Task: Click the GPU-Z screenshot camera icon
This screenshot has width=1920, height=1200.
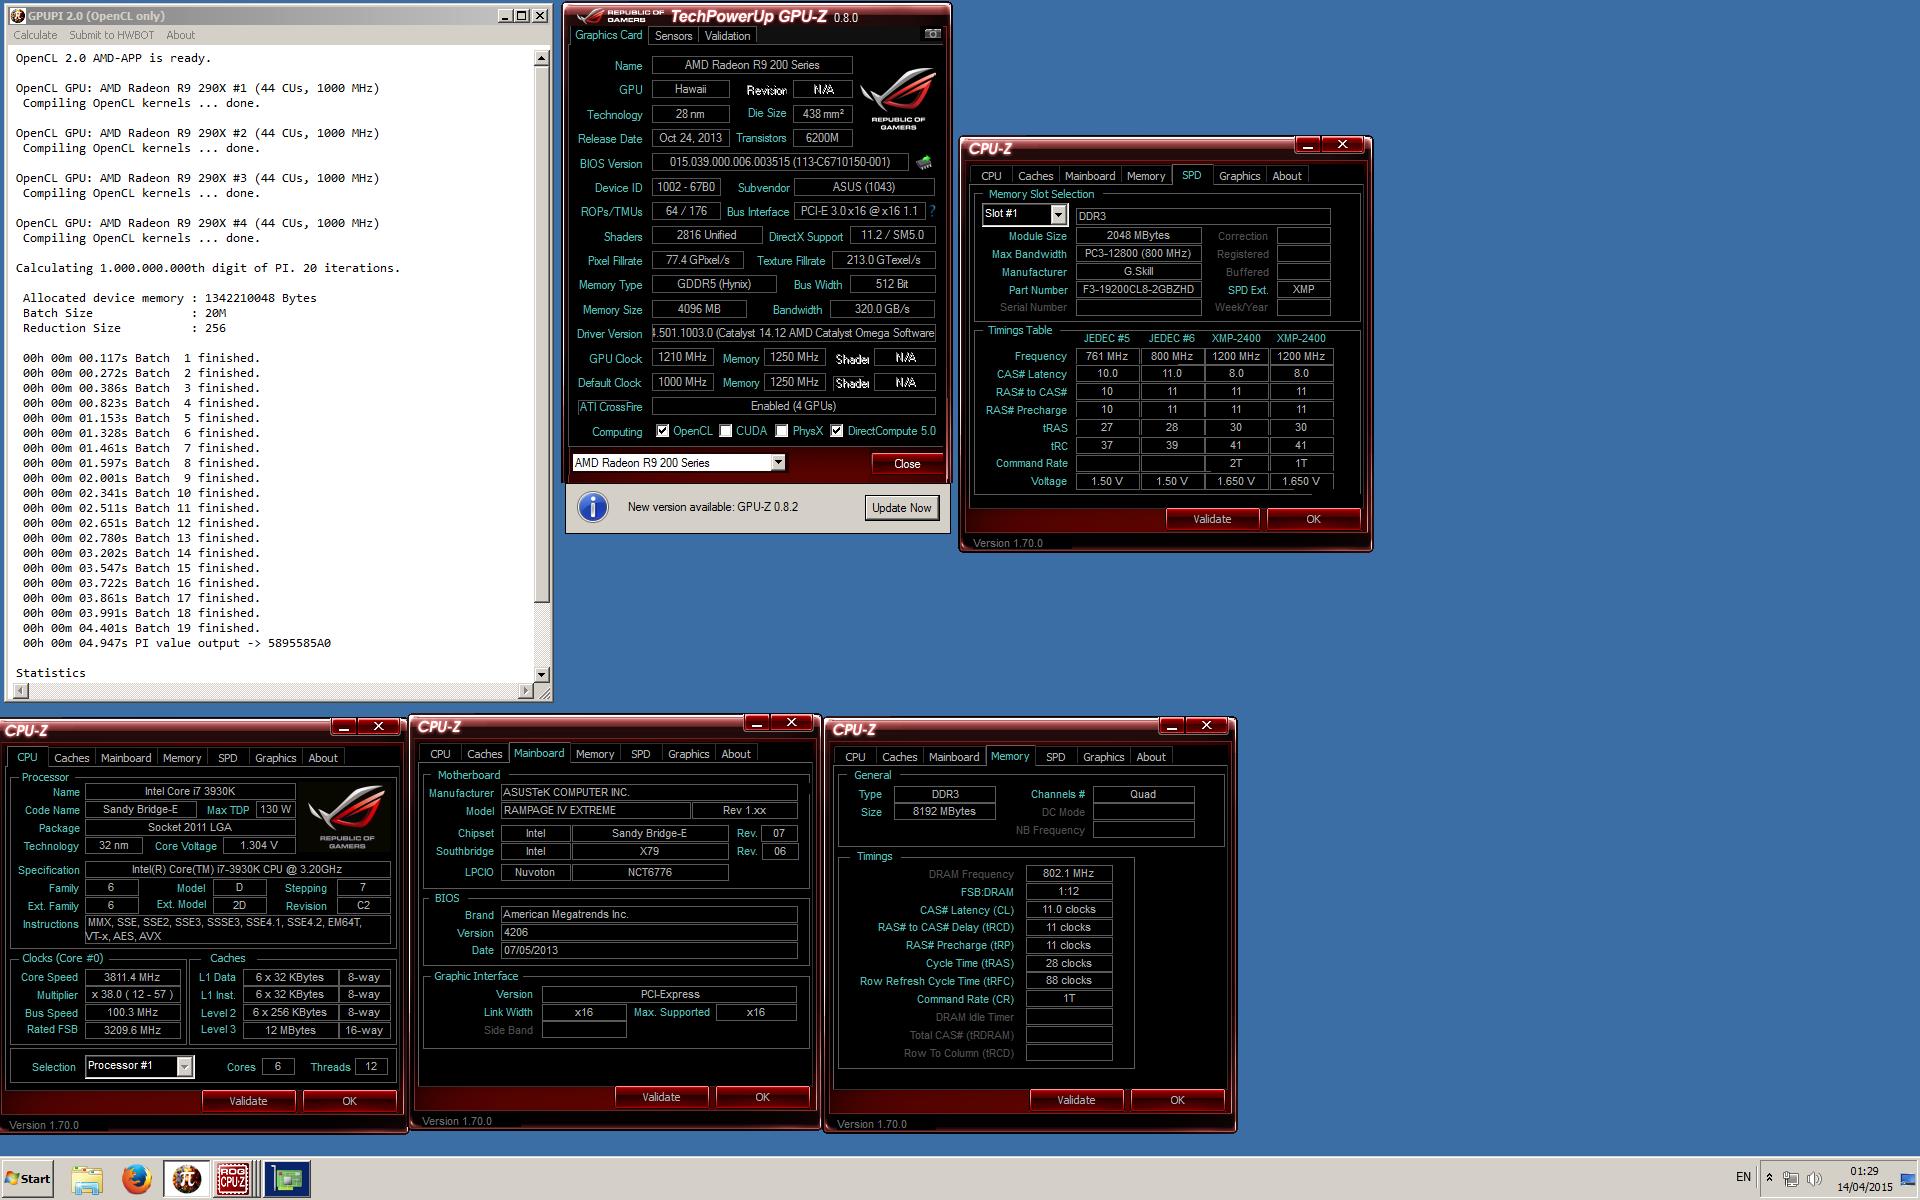Action: click(932, 34)
